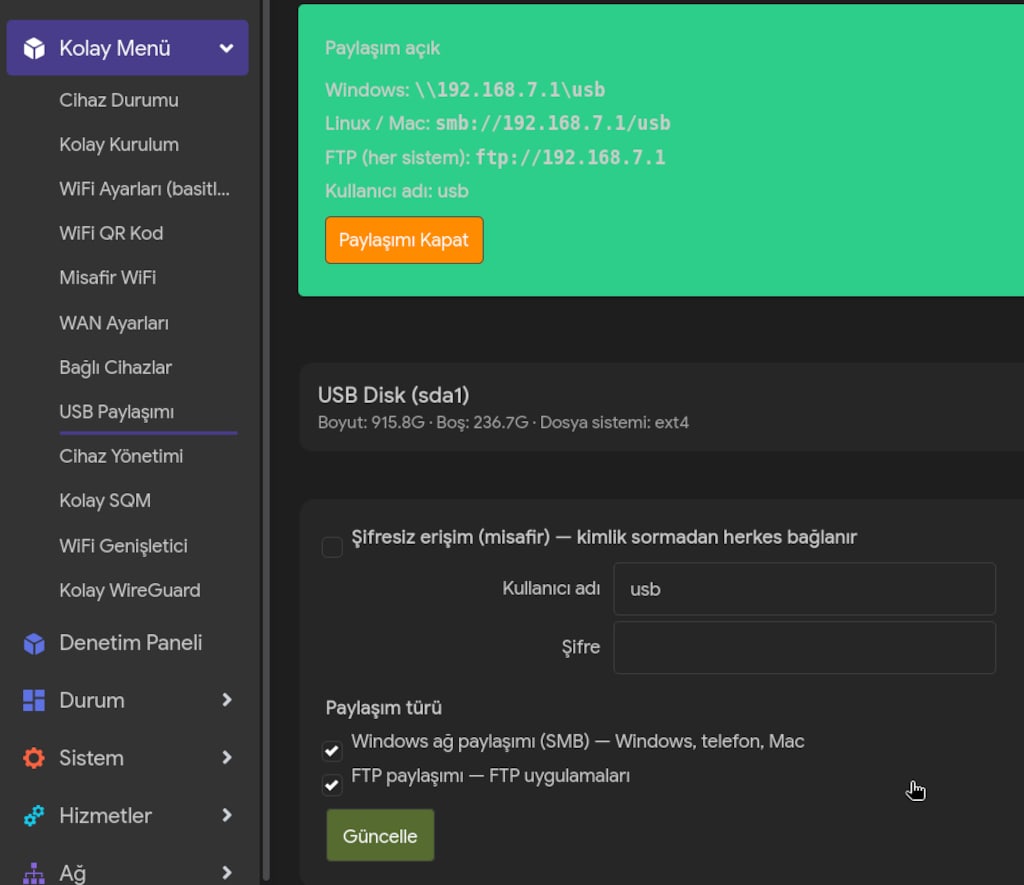Image resolution: width=1024 pixels, height=885 pixels.
Task: Click the Güncelle button
Action: [380, 835]
